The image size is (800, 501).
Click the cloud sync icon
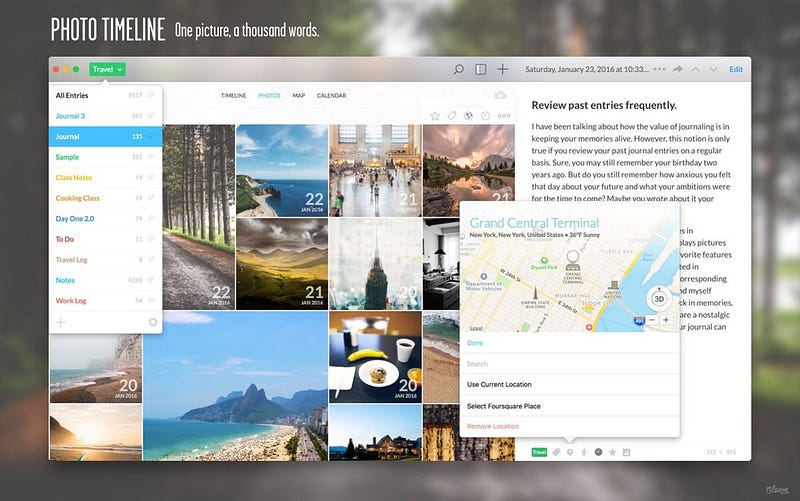pyautogui.click(x=501, y=95)
